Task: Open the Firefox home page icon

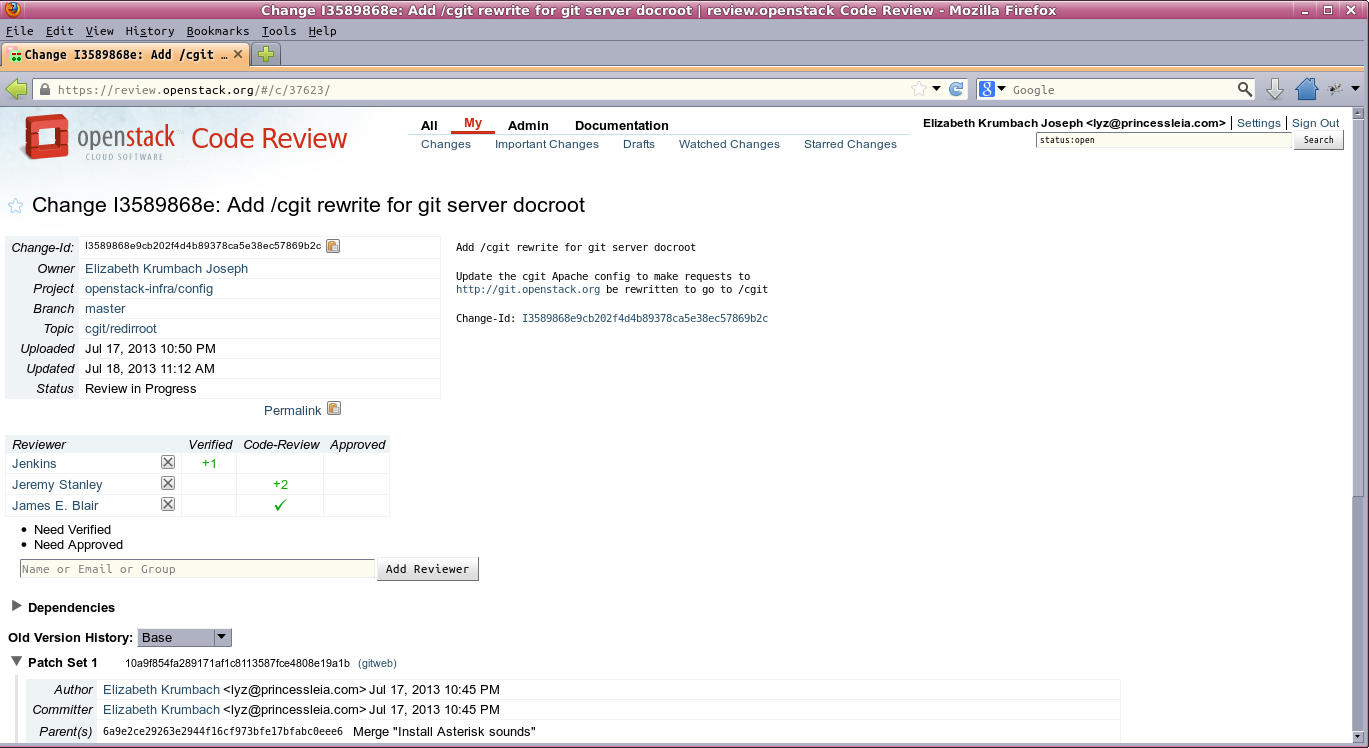Action: [x=1306, y=89]
